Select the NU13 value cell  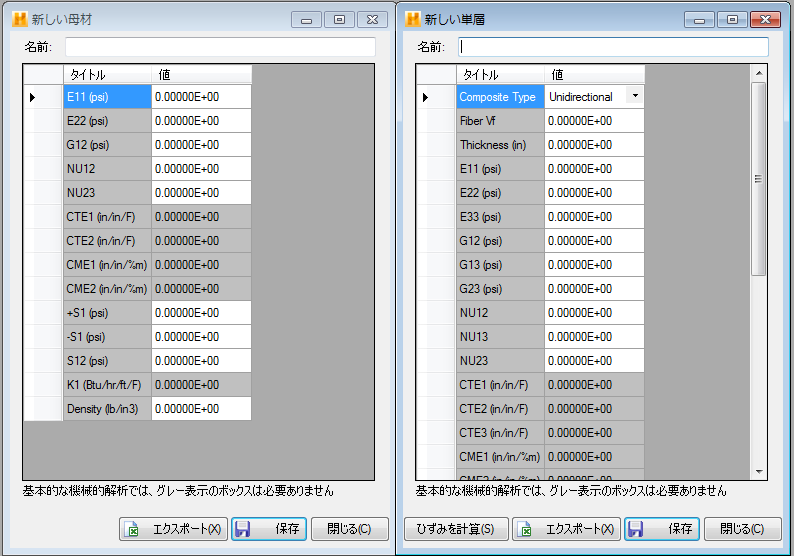coord(594,337)
